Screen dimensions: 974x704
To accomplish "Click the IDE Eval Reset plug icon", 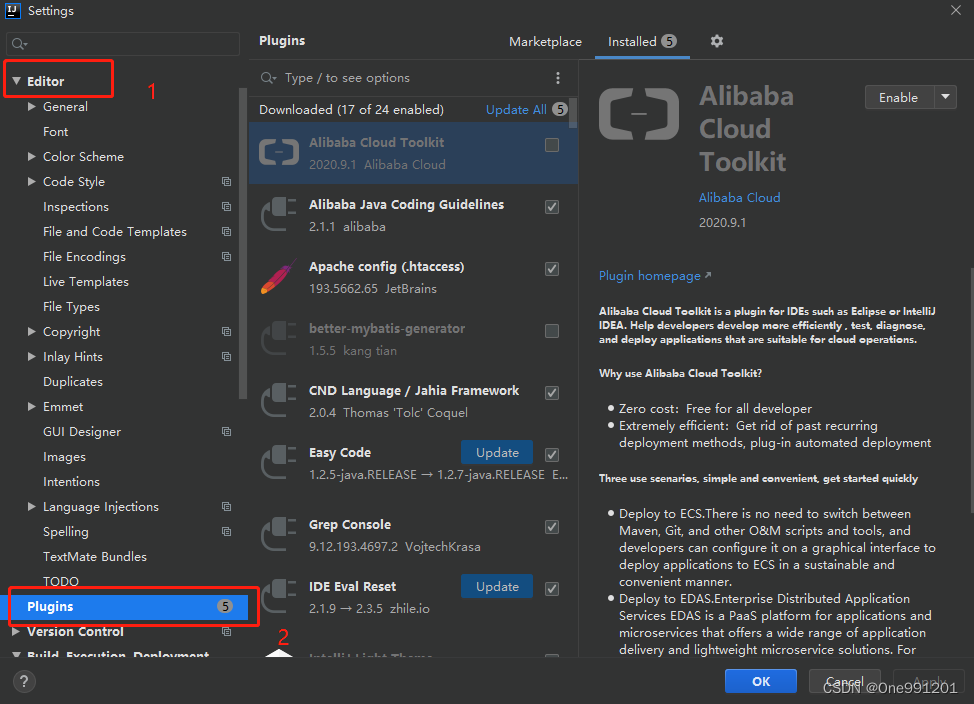I will pyautogui.click(x=278, y=597).
